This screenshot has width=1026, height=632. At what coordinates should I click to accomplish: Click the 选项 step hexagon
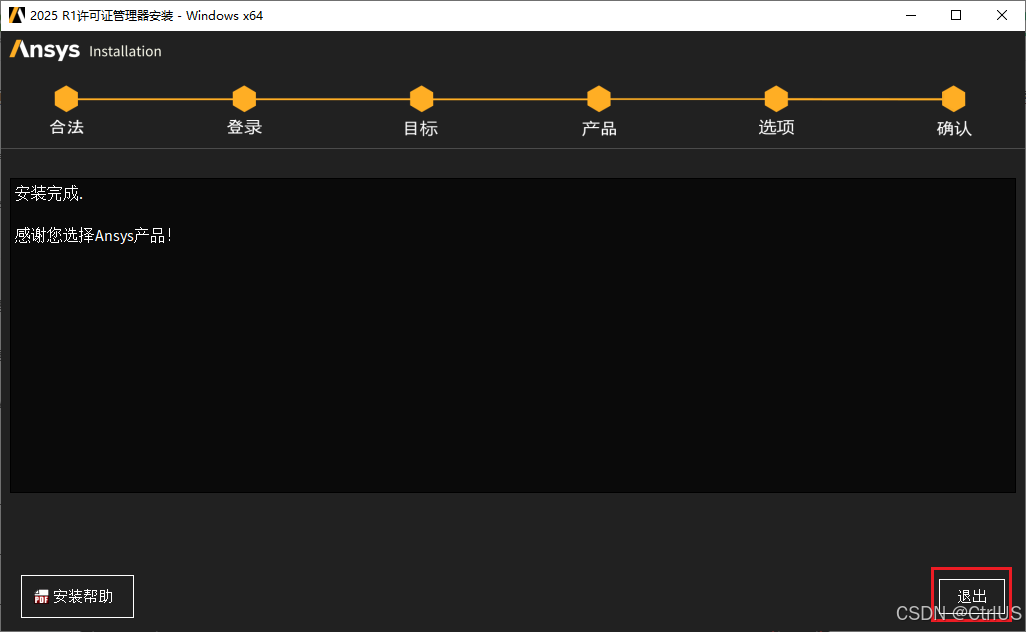coord(776,99)
